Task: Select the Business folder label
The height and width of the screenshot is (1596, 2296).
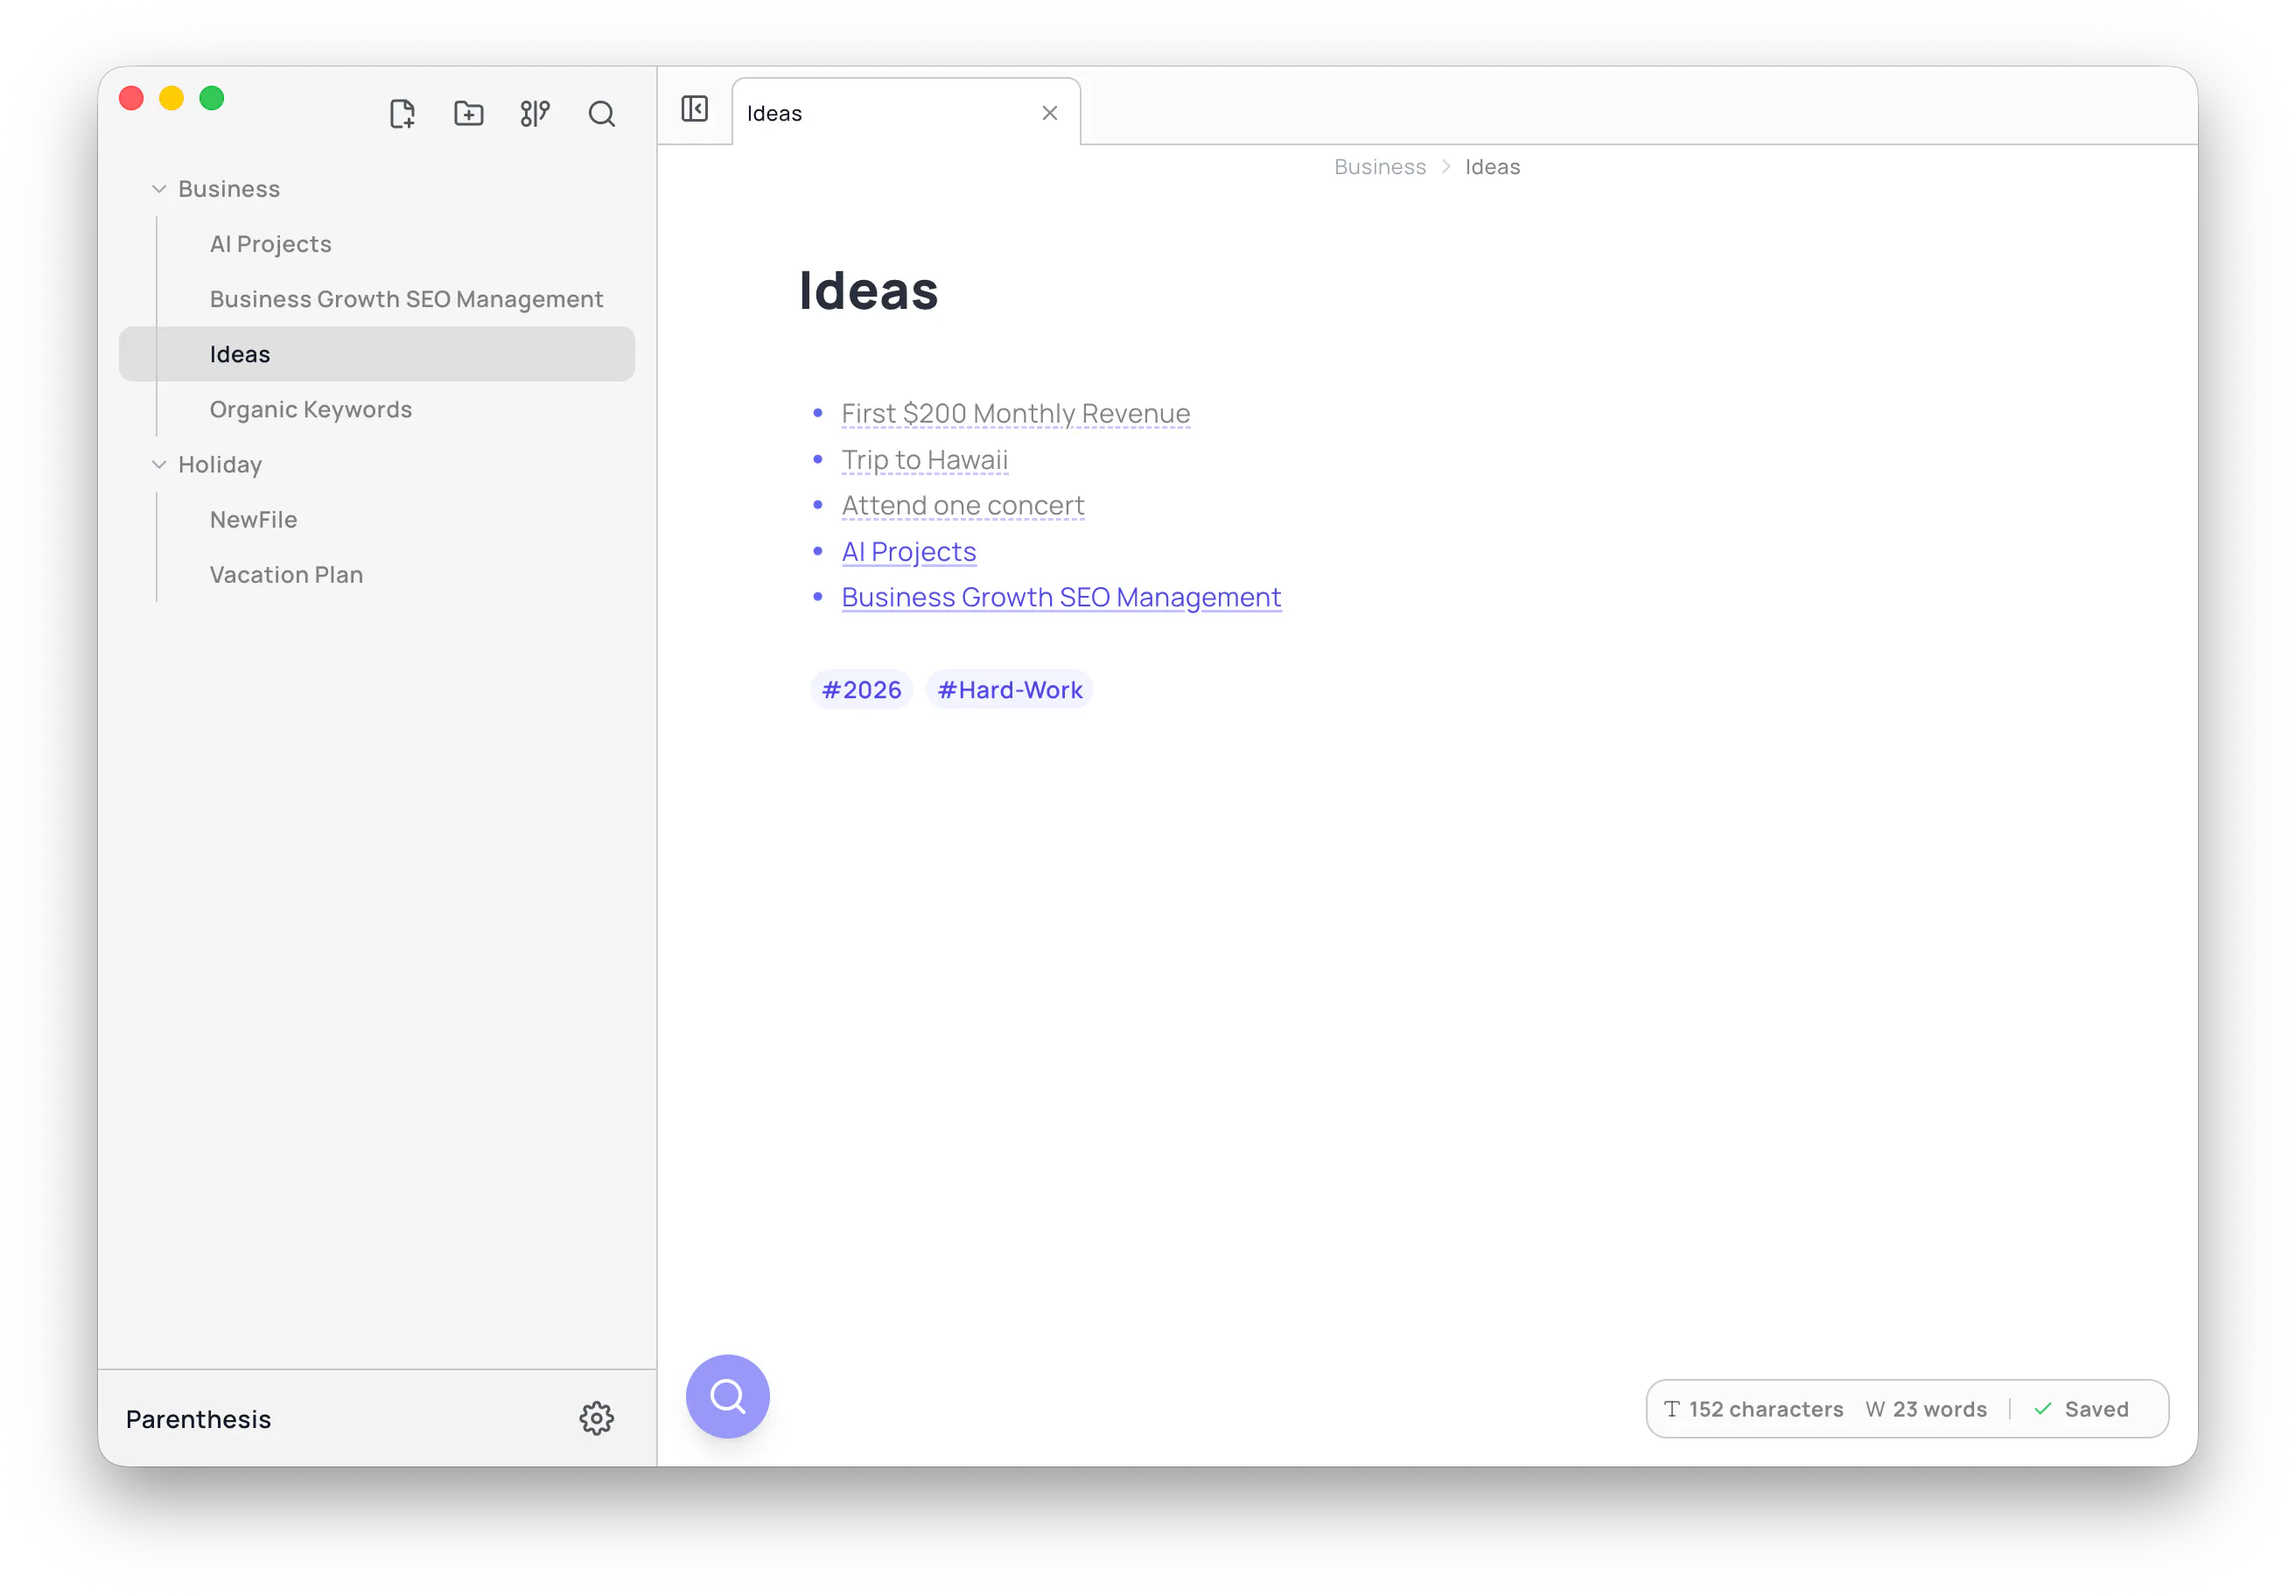Action: pos(229,188)
